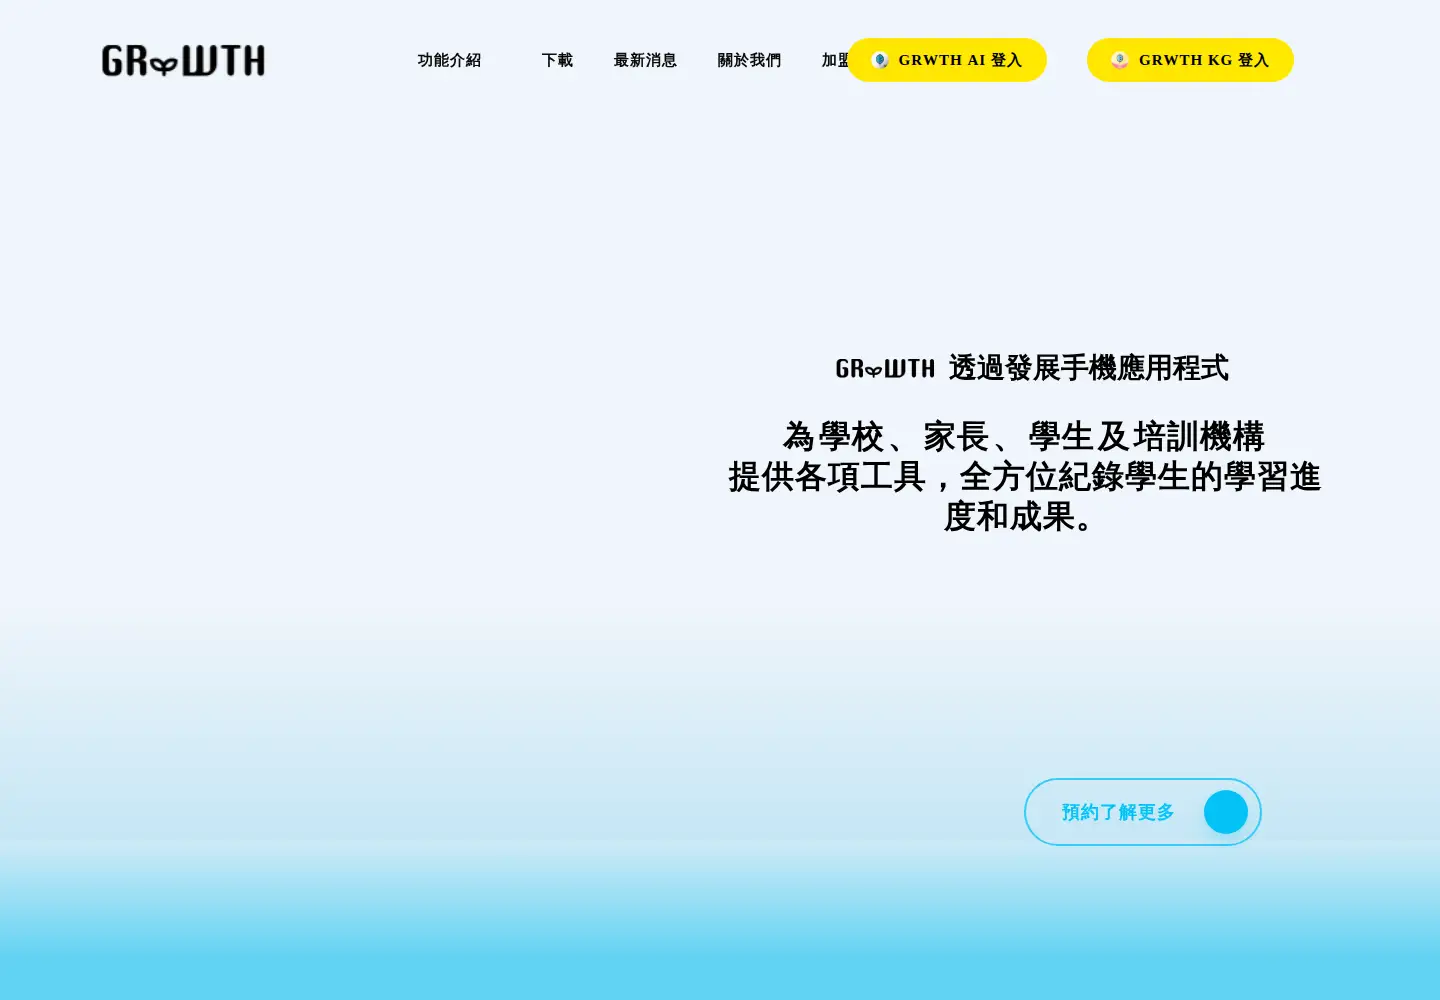Go to 最新消息 page
Screen dimensions: 1440x1000
coord(645,60)
